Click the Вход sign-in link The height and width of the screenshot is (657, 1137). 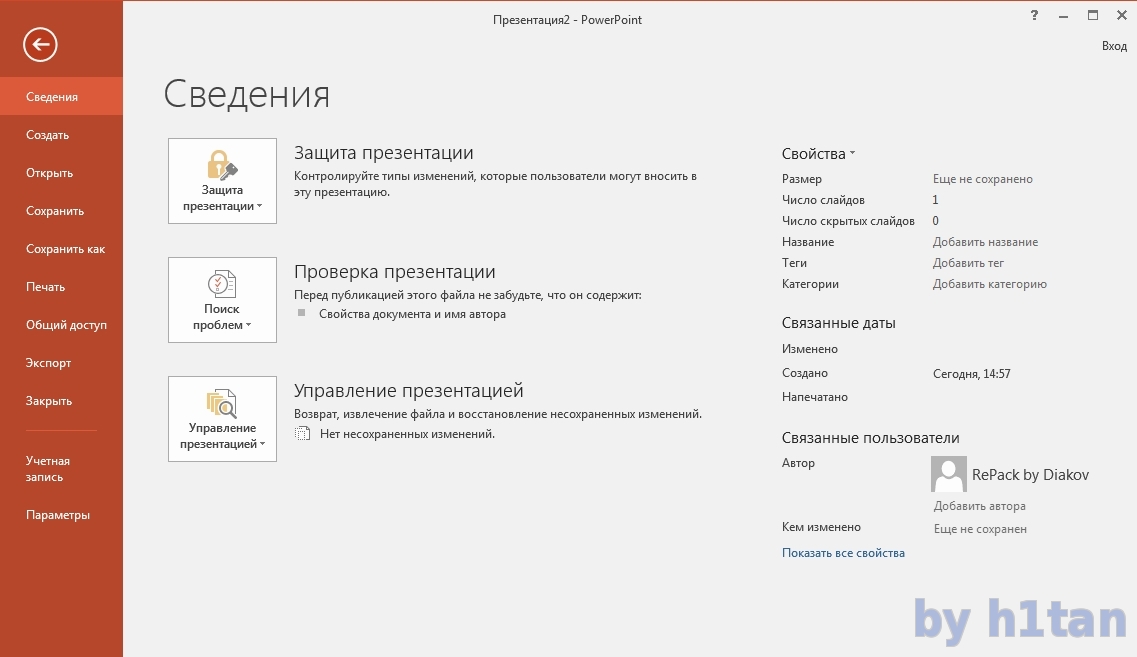coord(1114,46)
